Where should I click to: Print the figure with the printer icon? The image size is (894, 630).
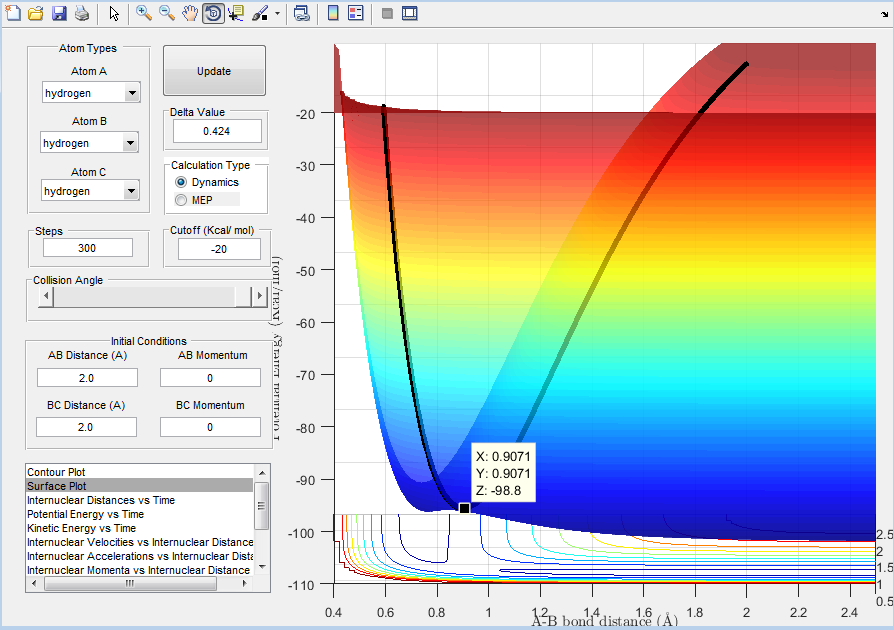(82, 14)
